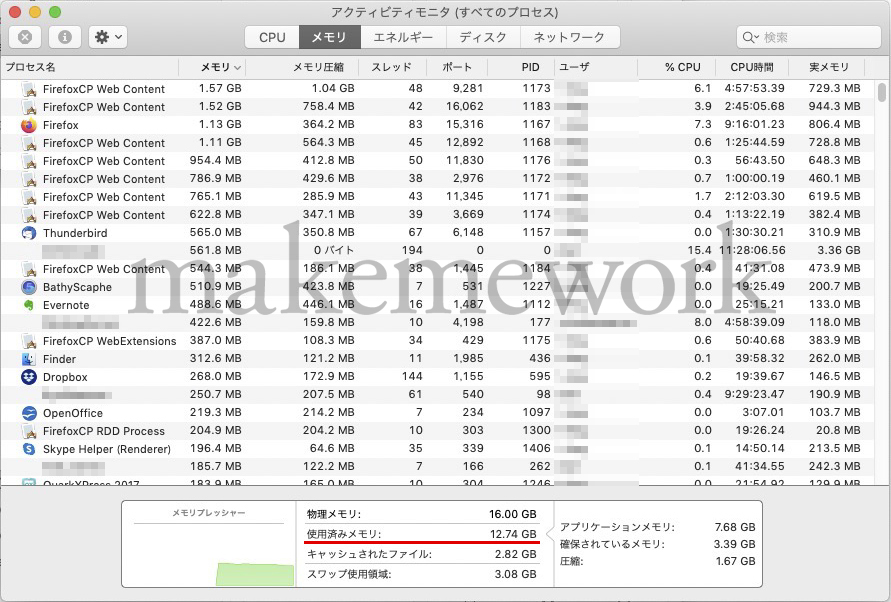Click the Evernote elephant icon

point(28,305)
